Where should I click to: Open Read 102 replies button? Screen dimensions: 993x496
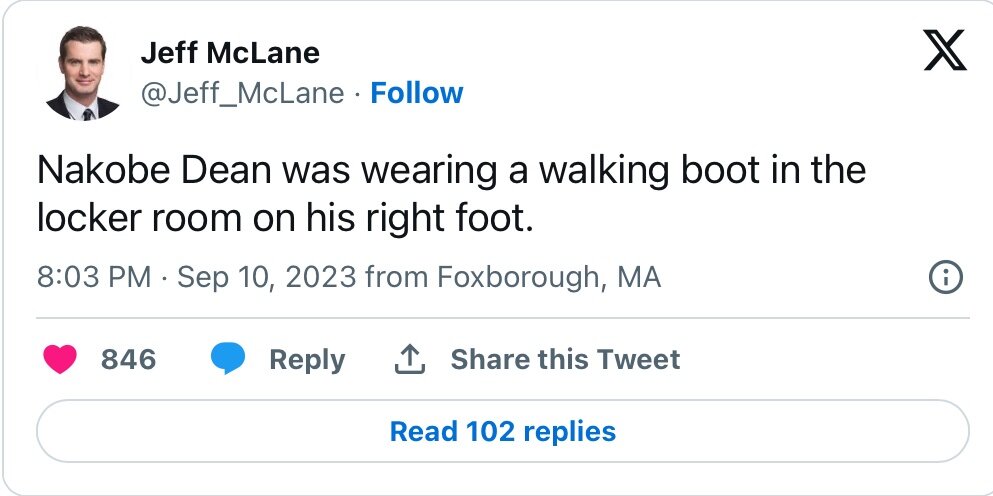click(502, 432)
